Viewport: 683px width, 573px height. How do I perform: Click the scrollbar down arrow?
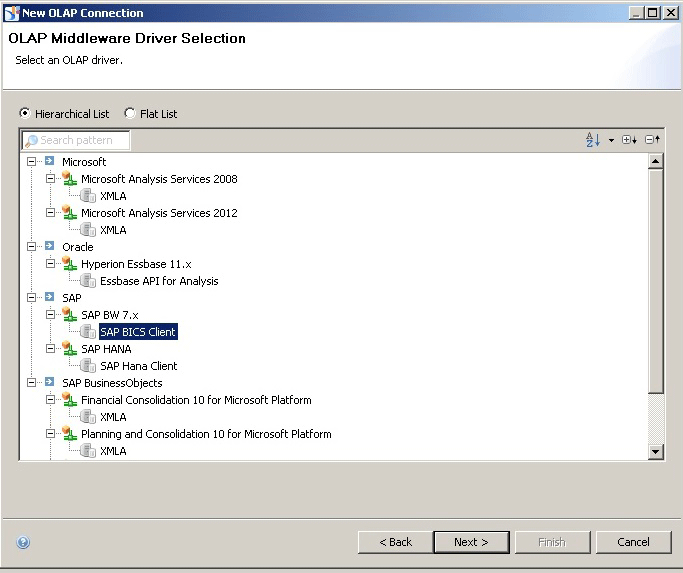[x=655, y=451]
